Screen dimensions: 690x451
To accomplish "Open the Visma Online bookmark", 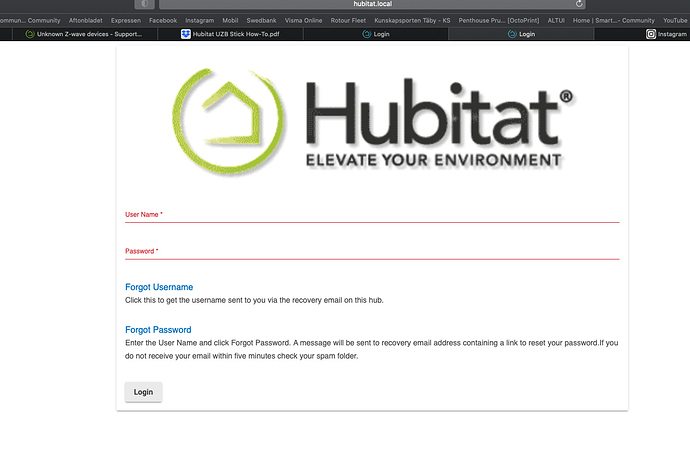I will point(303,20).
